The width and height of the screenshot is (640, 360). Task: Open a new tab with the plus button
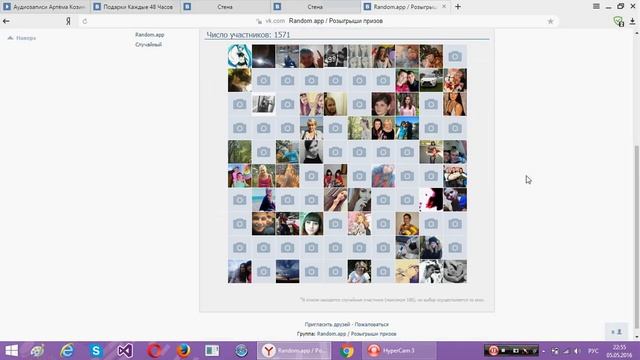458,7
